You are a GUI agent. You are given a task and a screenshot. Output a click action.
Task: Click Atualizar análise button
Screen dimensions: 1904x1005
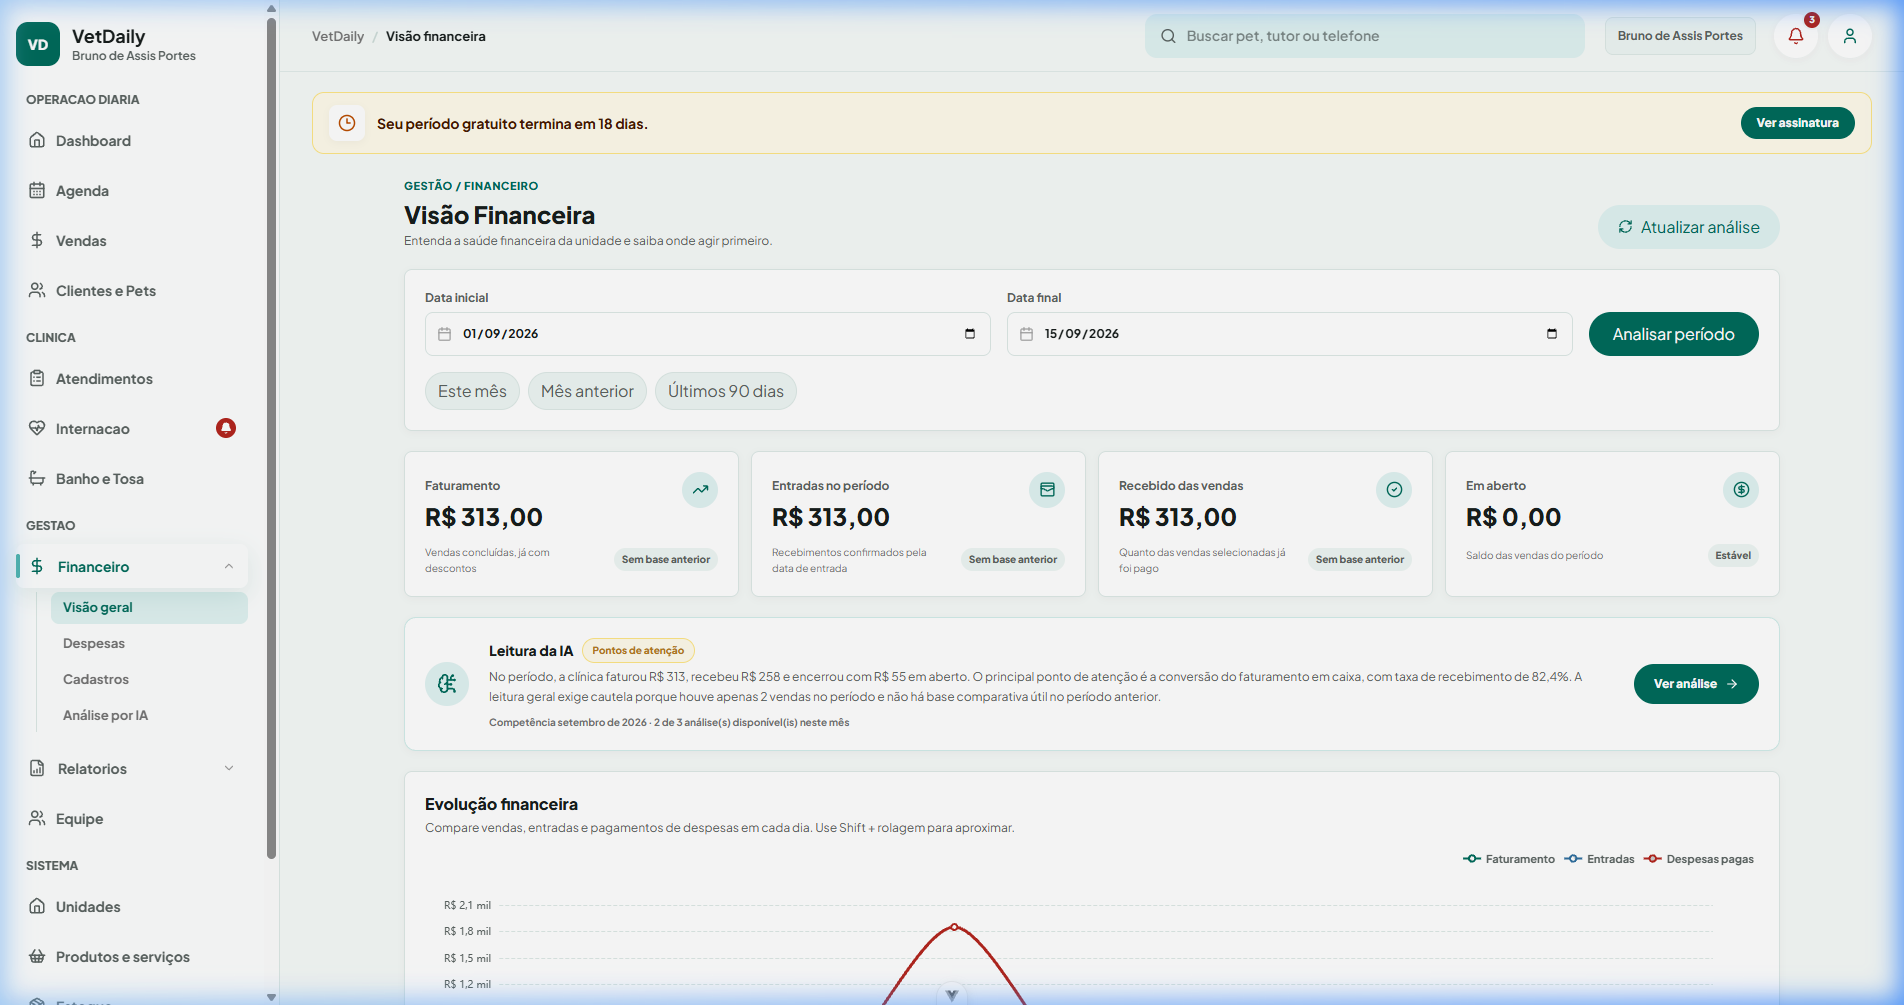1688,227
